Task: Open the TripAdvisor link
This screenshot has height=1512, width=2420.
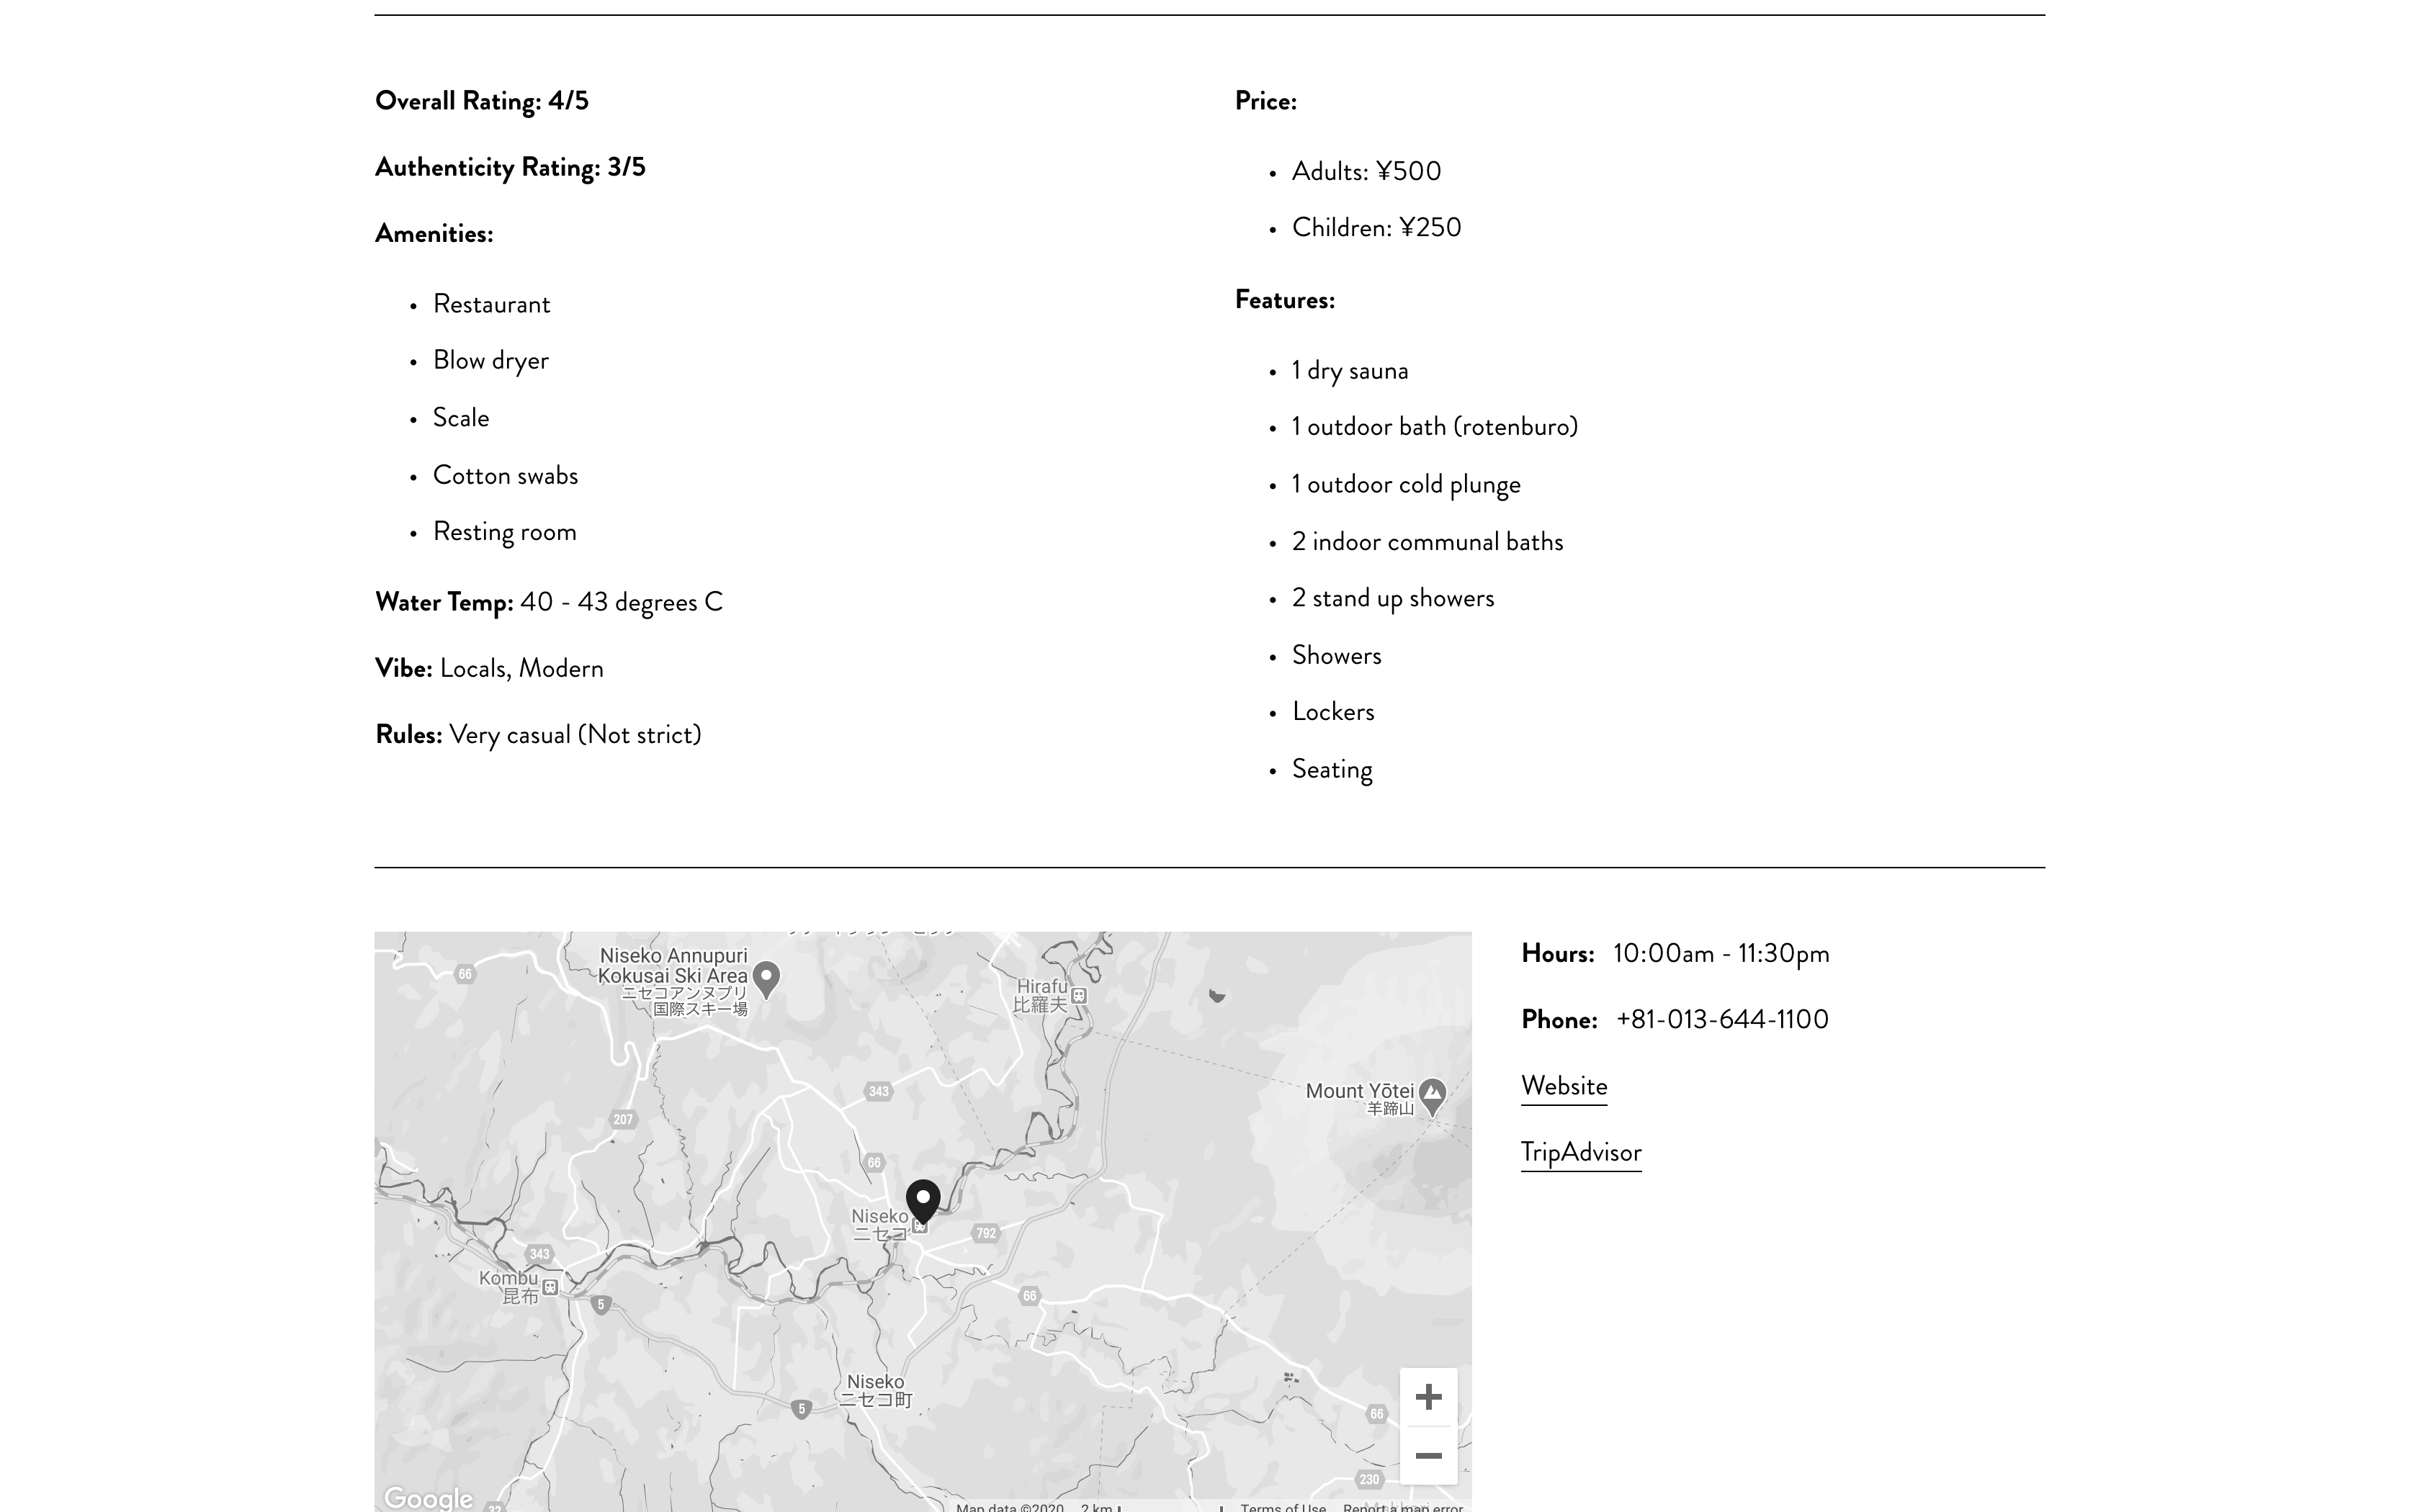Action: pyautogui.click(x=1580, y=1152)
